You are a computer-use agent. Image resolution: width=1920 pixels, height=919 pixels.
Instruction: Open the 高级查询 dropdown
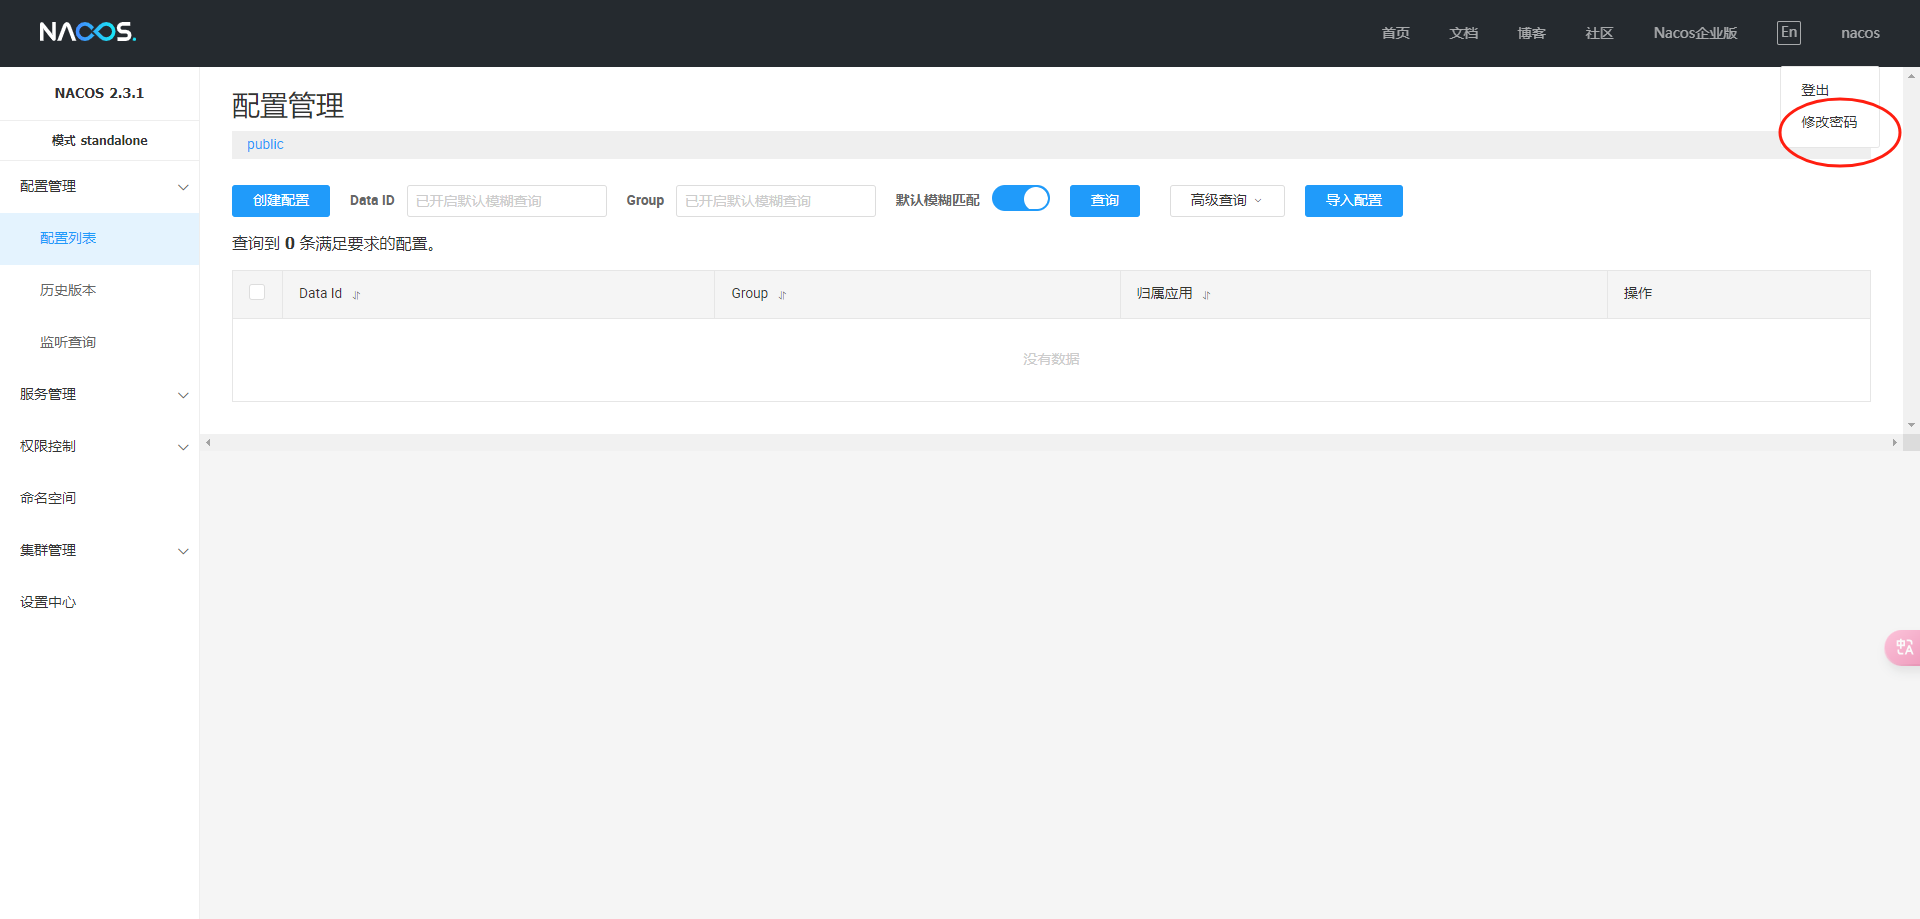[1226, 201]
